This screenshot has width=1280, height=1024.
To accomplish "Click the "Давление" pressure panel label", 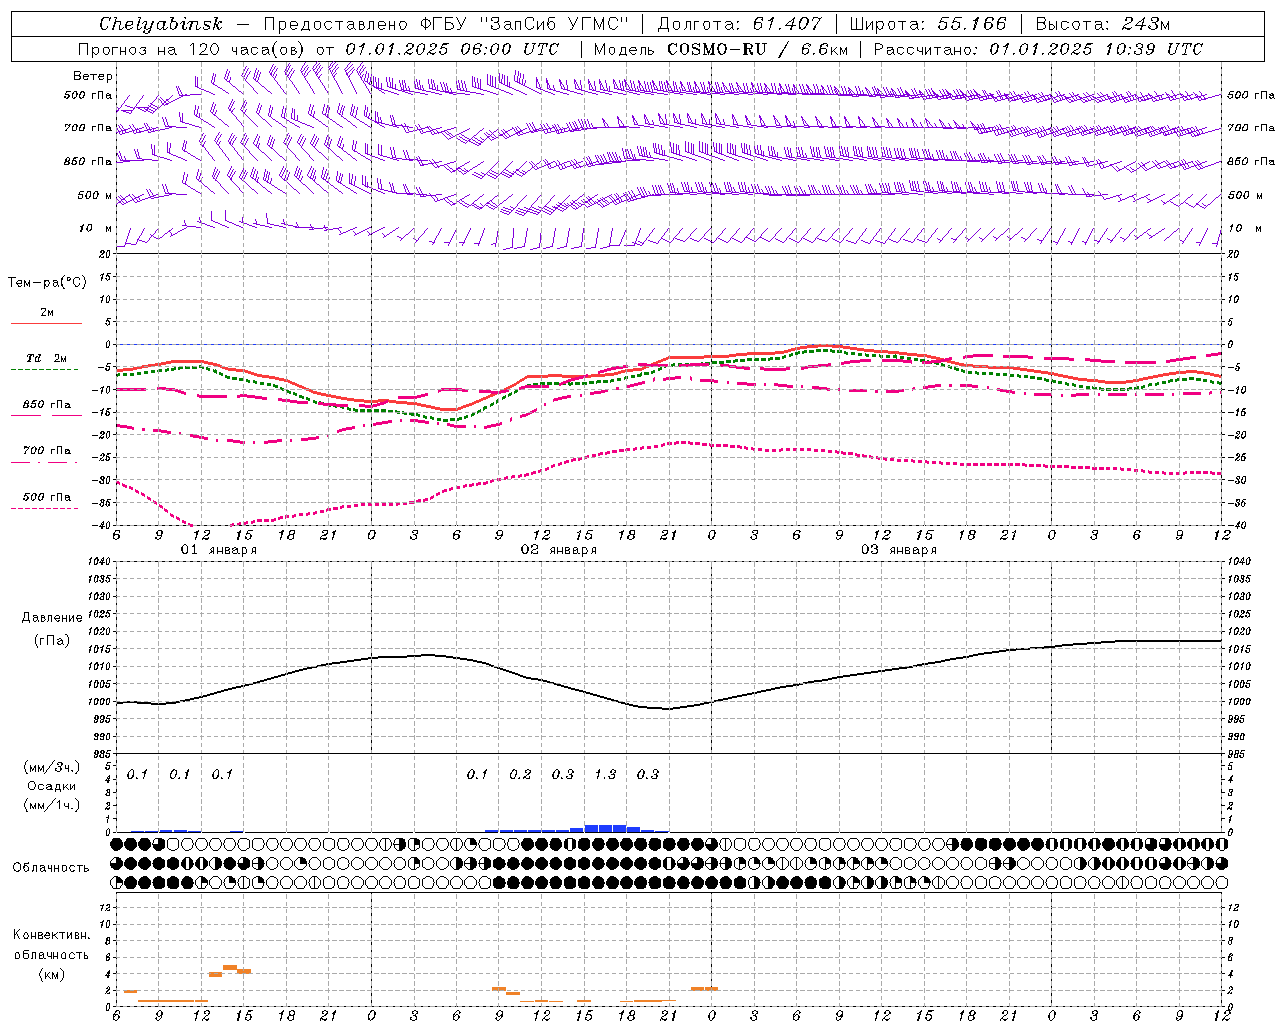I will click(50, 618).
